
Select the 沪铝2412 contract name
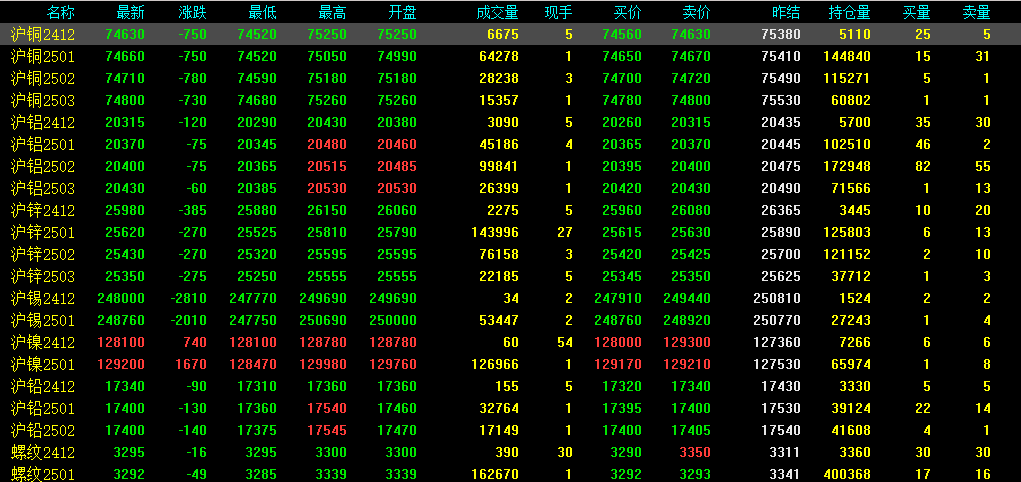point(43,122)
